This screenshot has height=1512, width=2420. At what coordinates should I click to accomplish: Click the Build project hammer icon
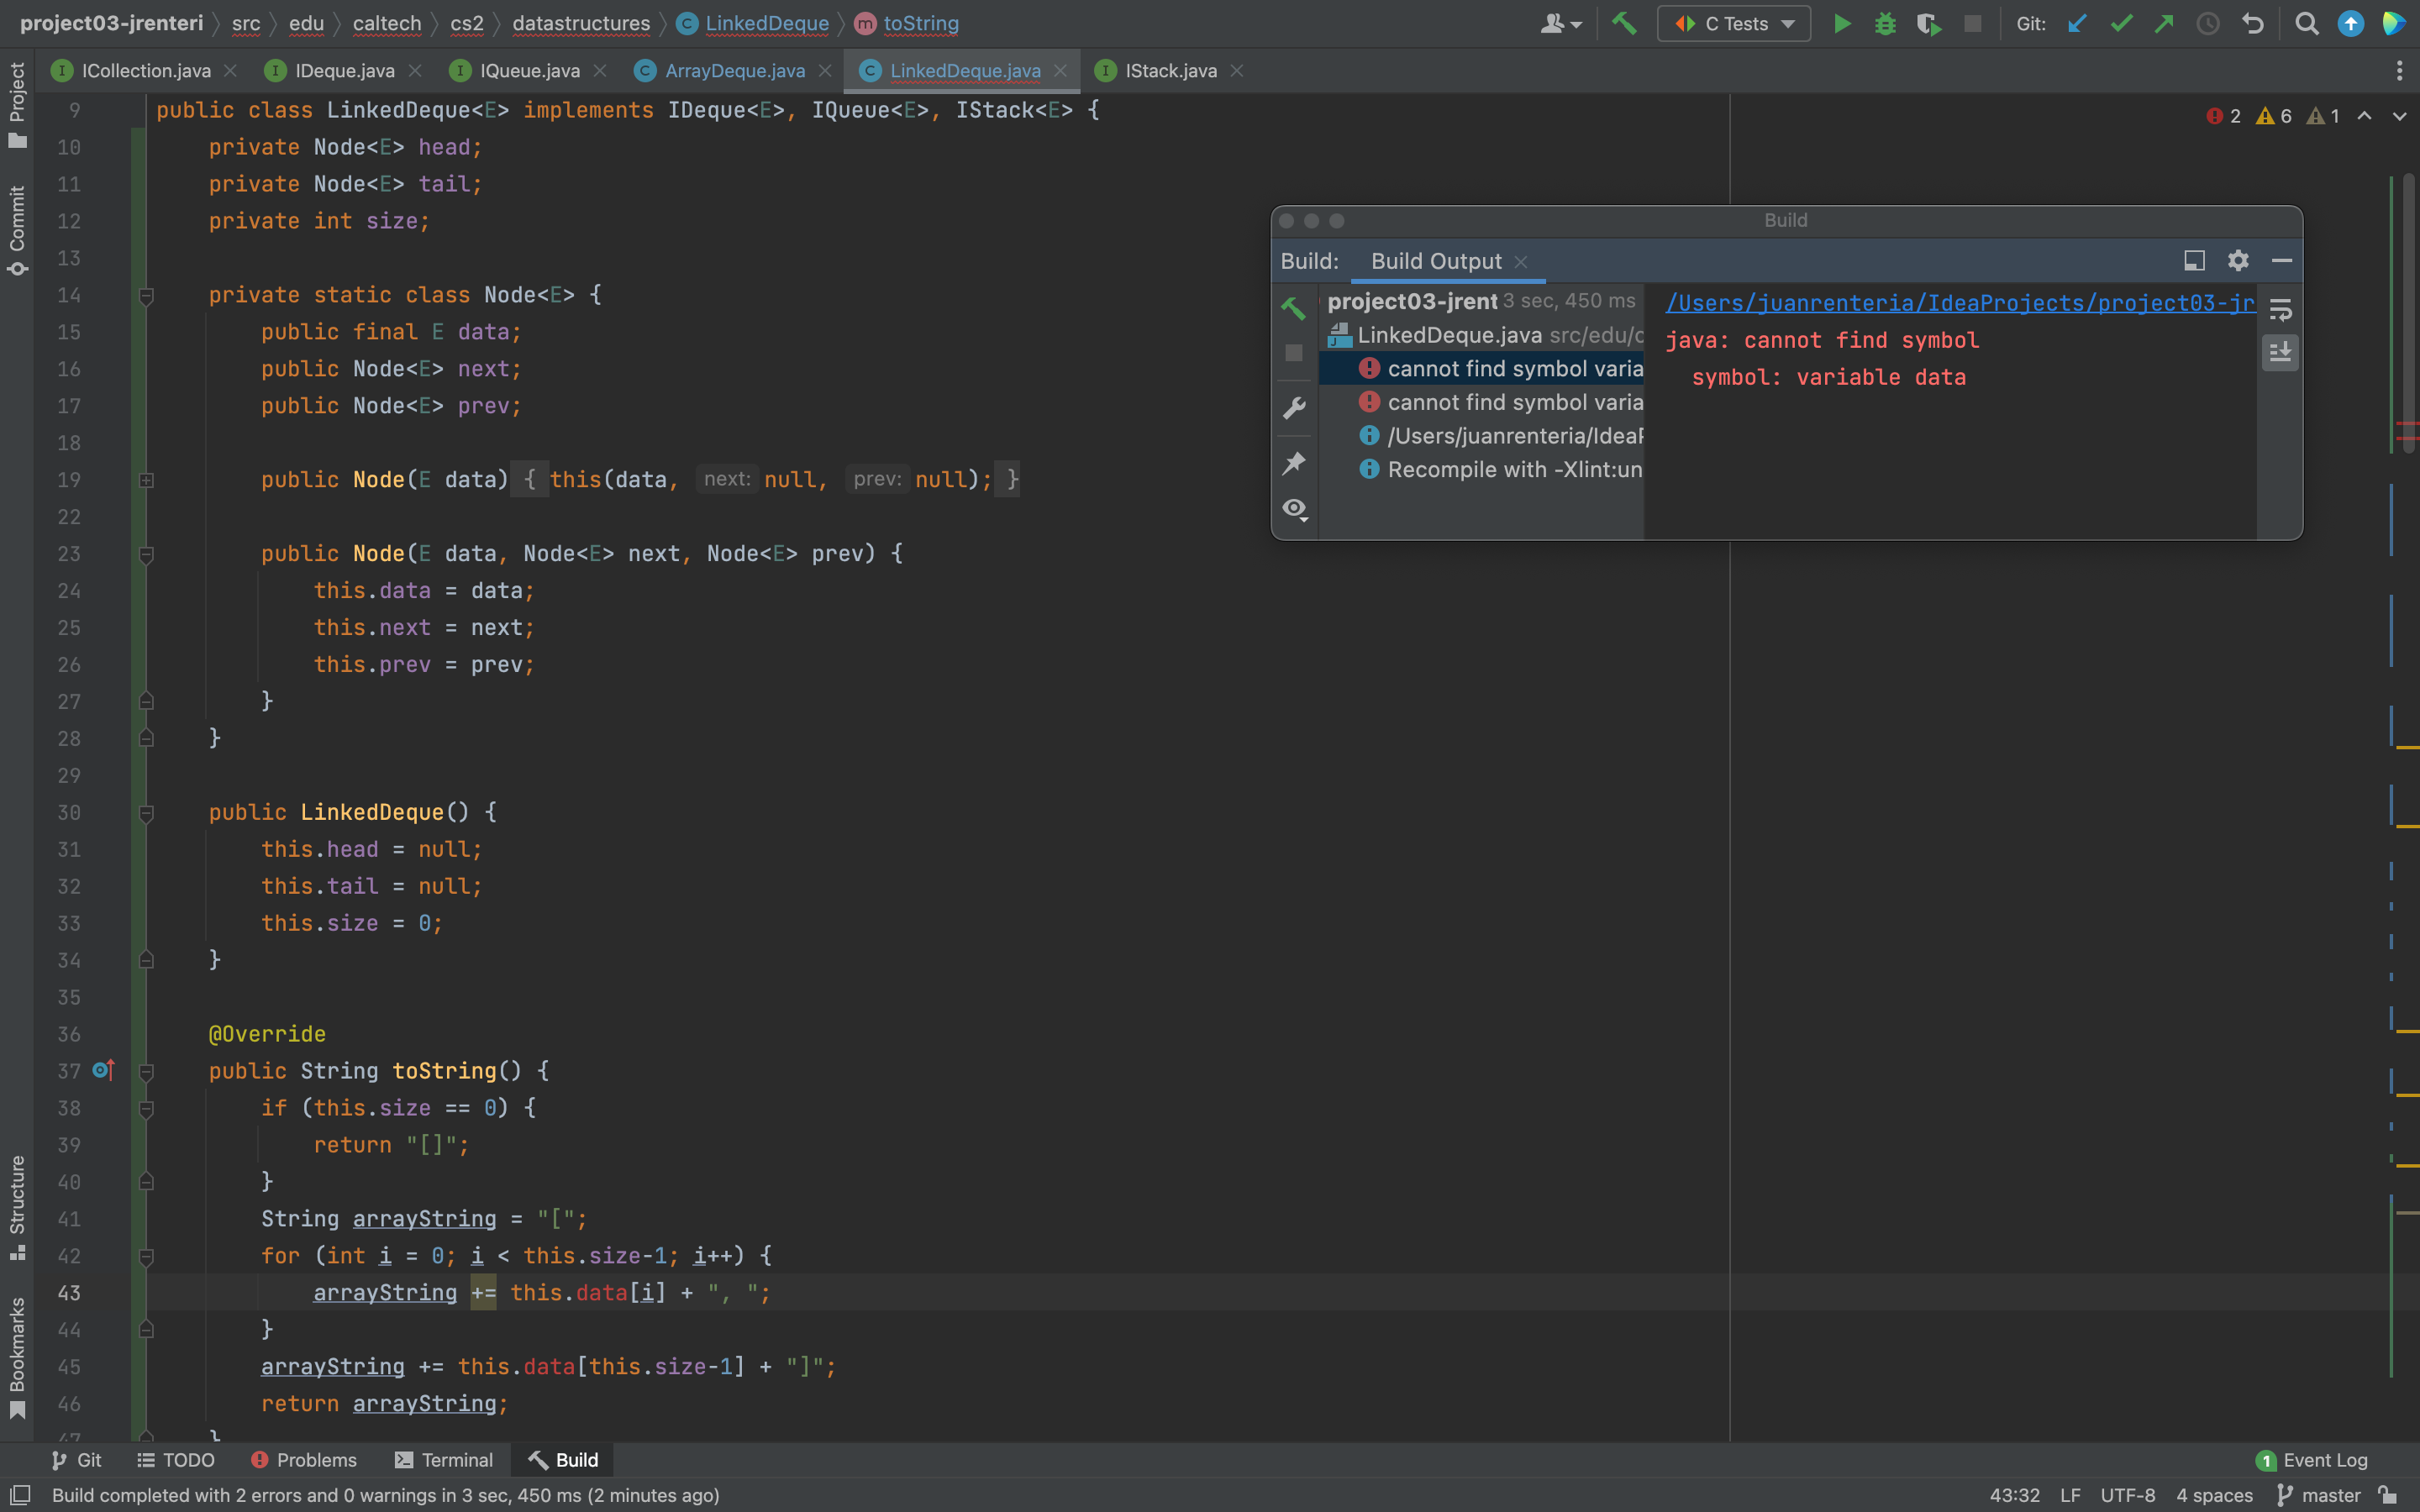1624,23
